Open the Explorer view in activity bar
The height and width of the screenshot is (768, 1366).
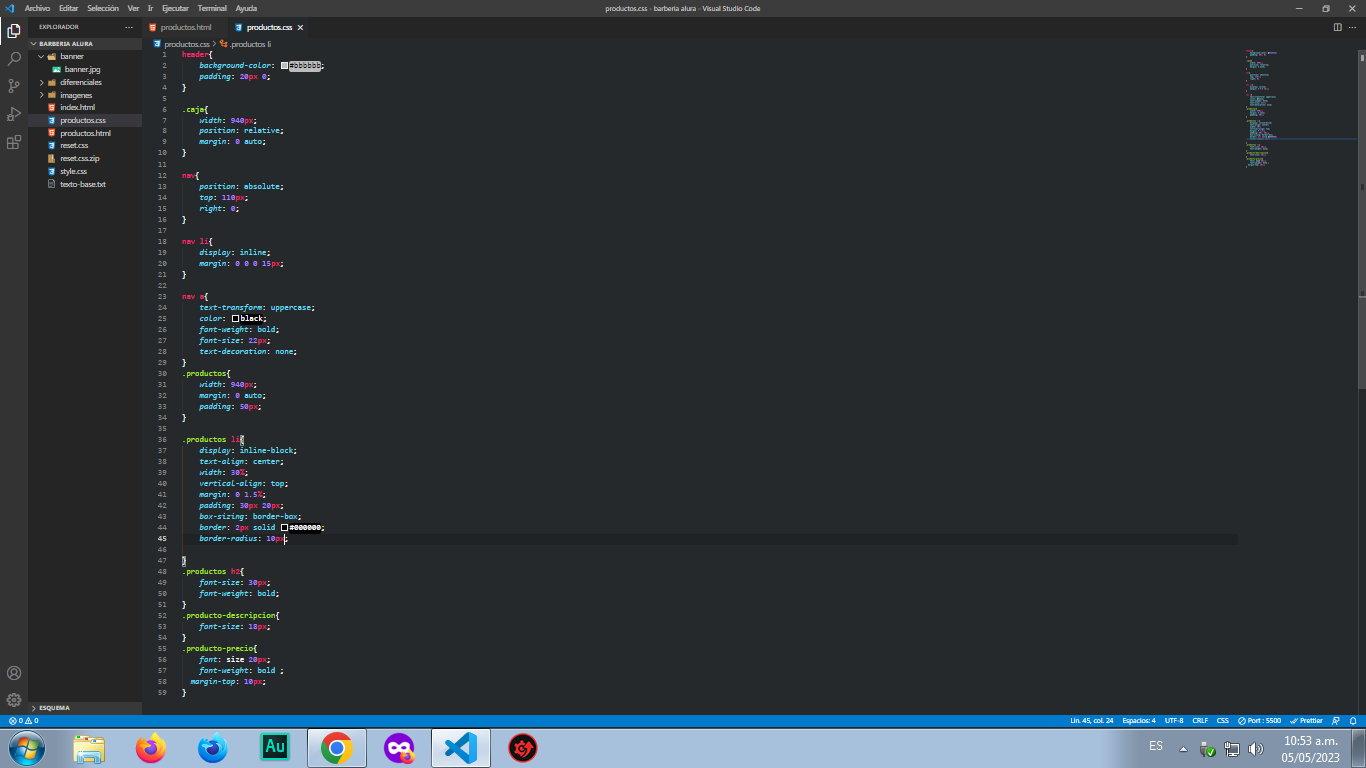coord(14,31)
